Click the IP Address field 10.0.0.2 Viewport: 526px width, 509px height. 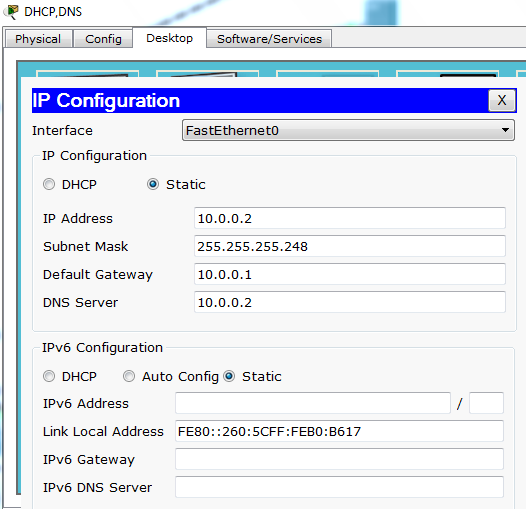pyautogui.click(x=350, y=218)
